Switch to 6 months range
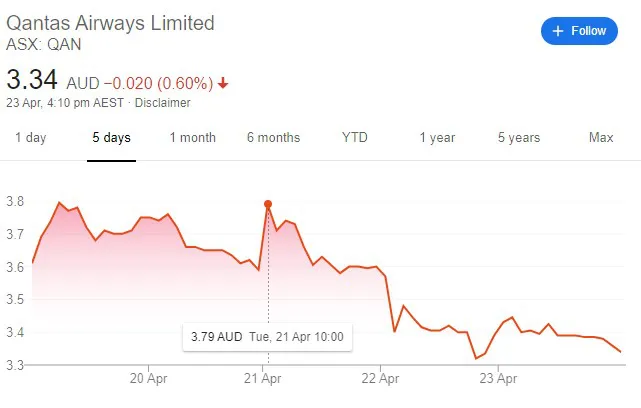The height and width of the screenshot is (408, 641). point(273,138)
